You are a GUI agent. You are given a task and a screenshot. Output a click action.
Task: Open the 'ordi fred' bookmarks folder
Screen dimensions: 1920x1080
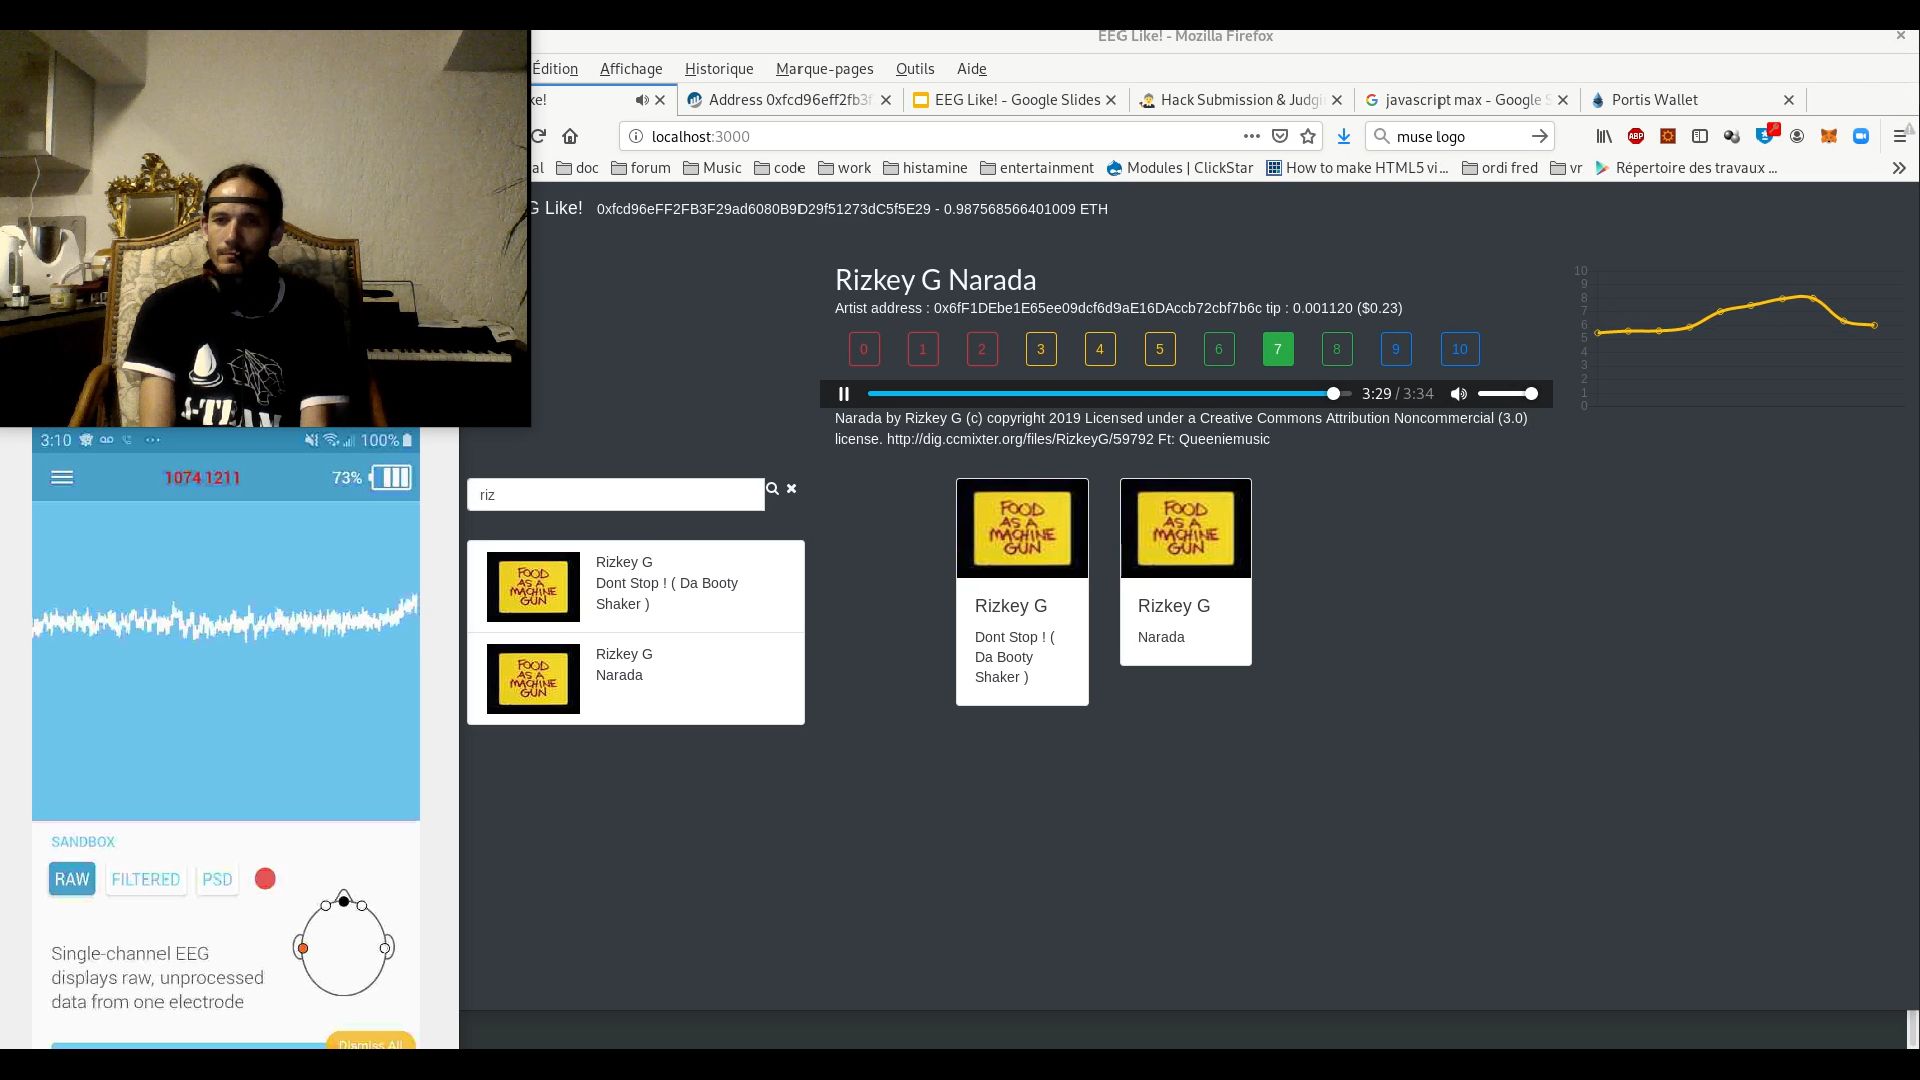click(1500, 168)
